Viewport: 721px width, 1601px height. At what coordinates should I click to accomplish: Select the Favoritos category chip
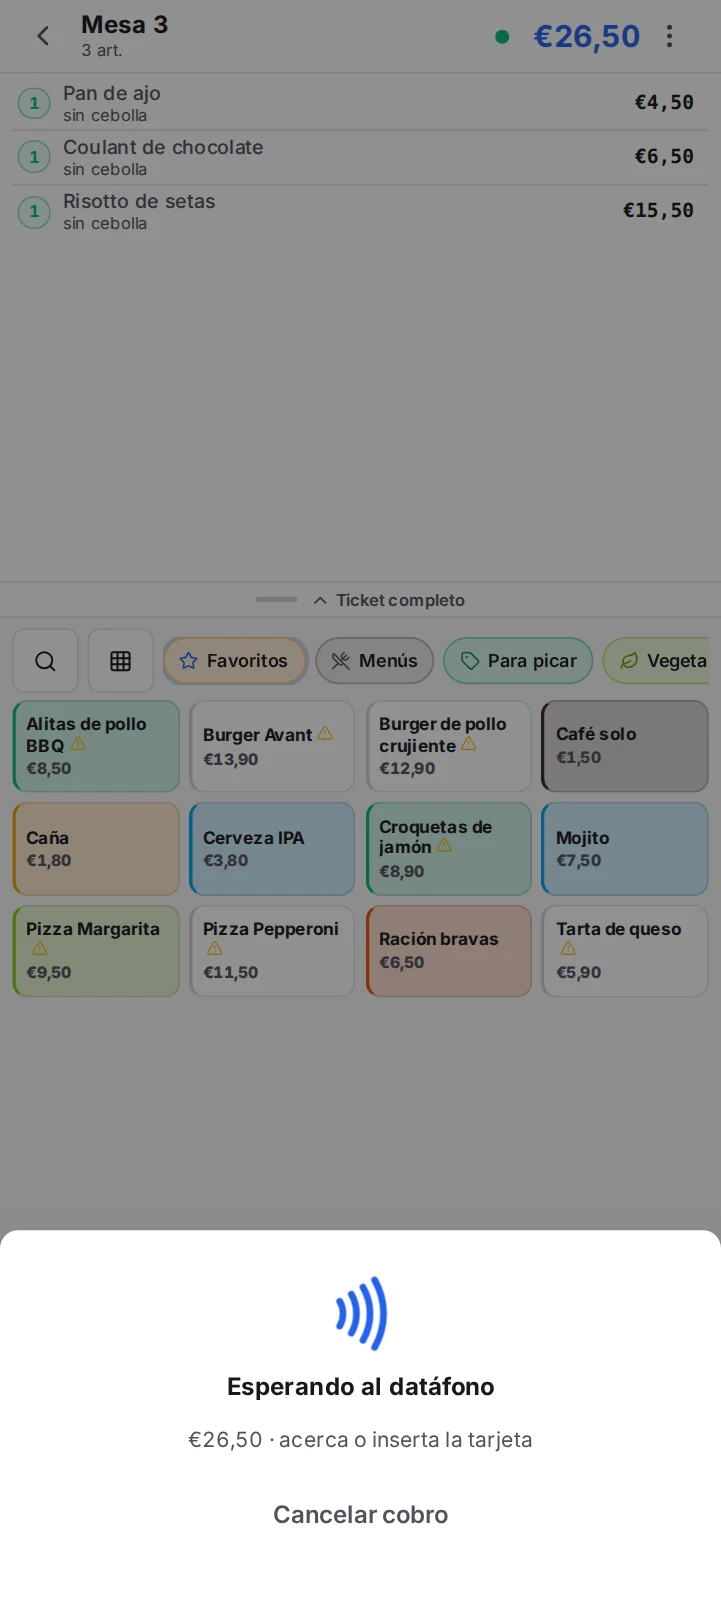pyautogui.click(x=235, y=661)
